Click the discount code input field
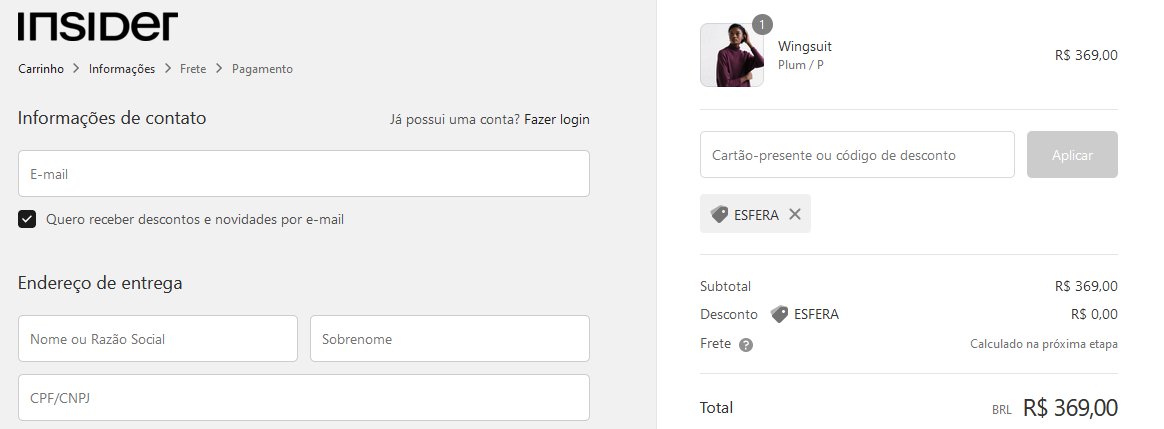The width and height of the screenshot is (1164, 429). coord(857,154)
